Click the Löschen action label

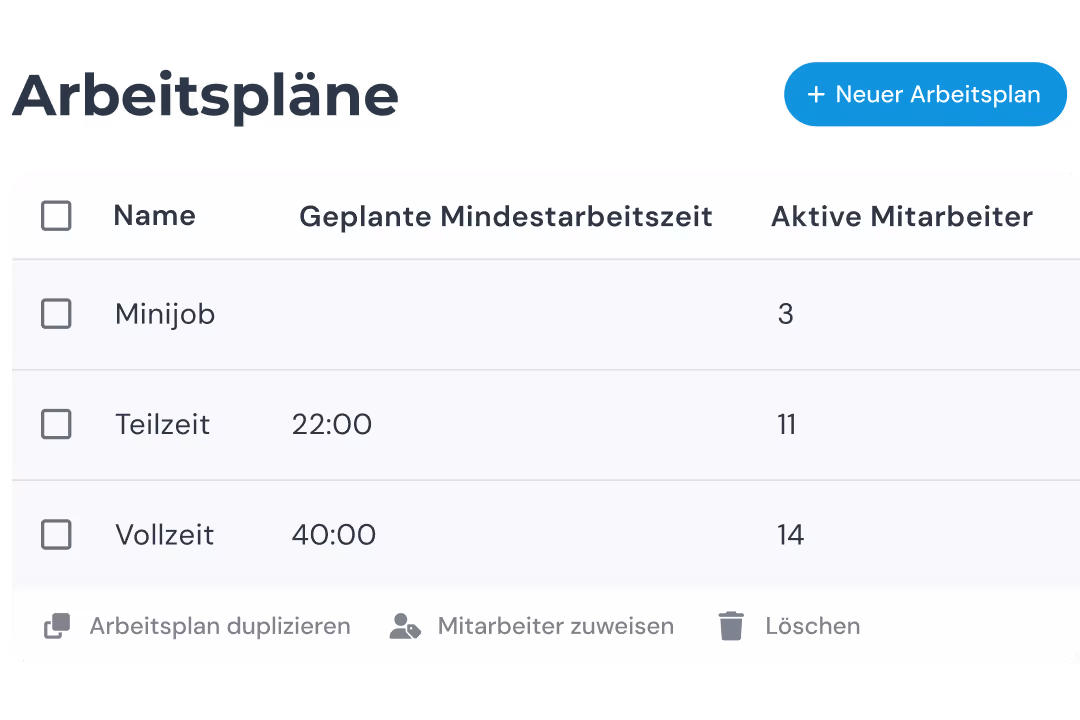[813, 625]
